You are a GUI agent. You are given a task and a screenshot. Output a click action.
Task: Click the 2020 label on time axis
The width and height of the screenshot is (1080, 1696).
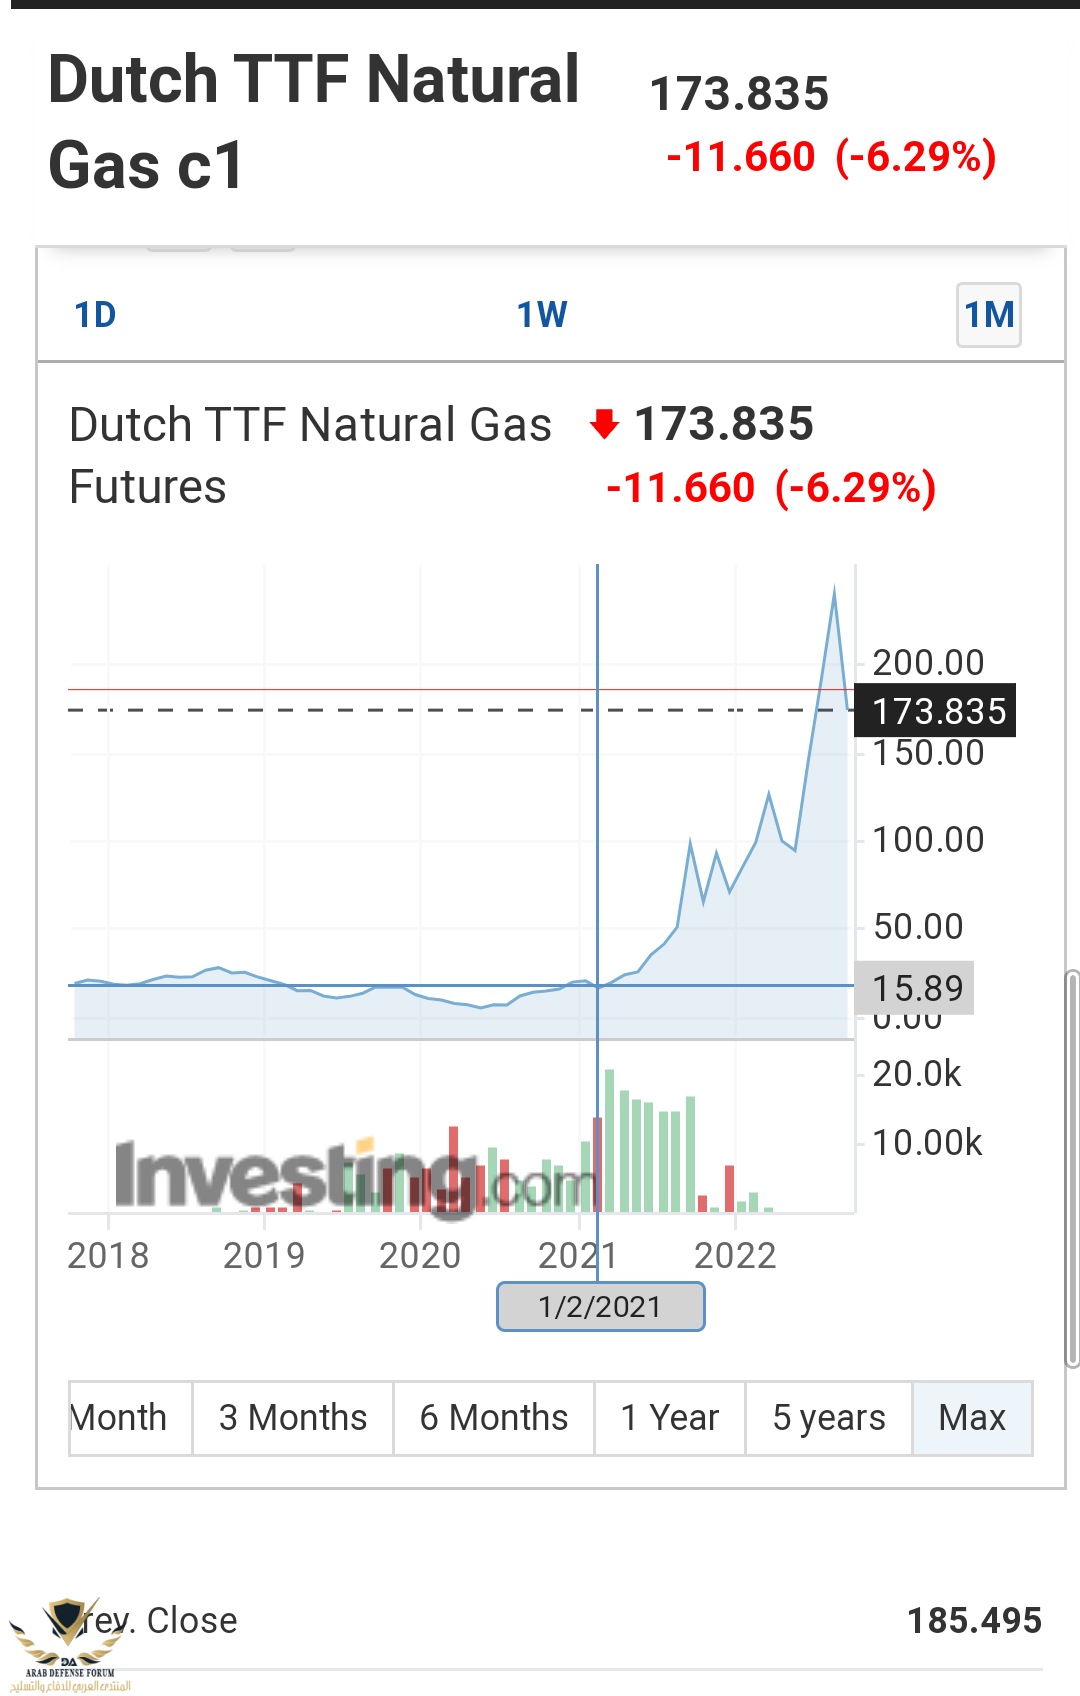[420, 1255]
